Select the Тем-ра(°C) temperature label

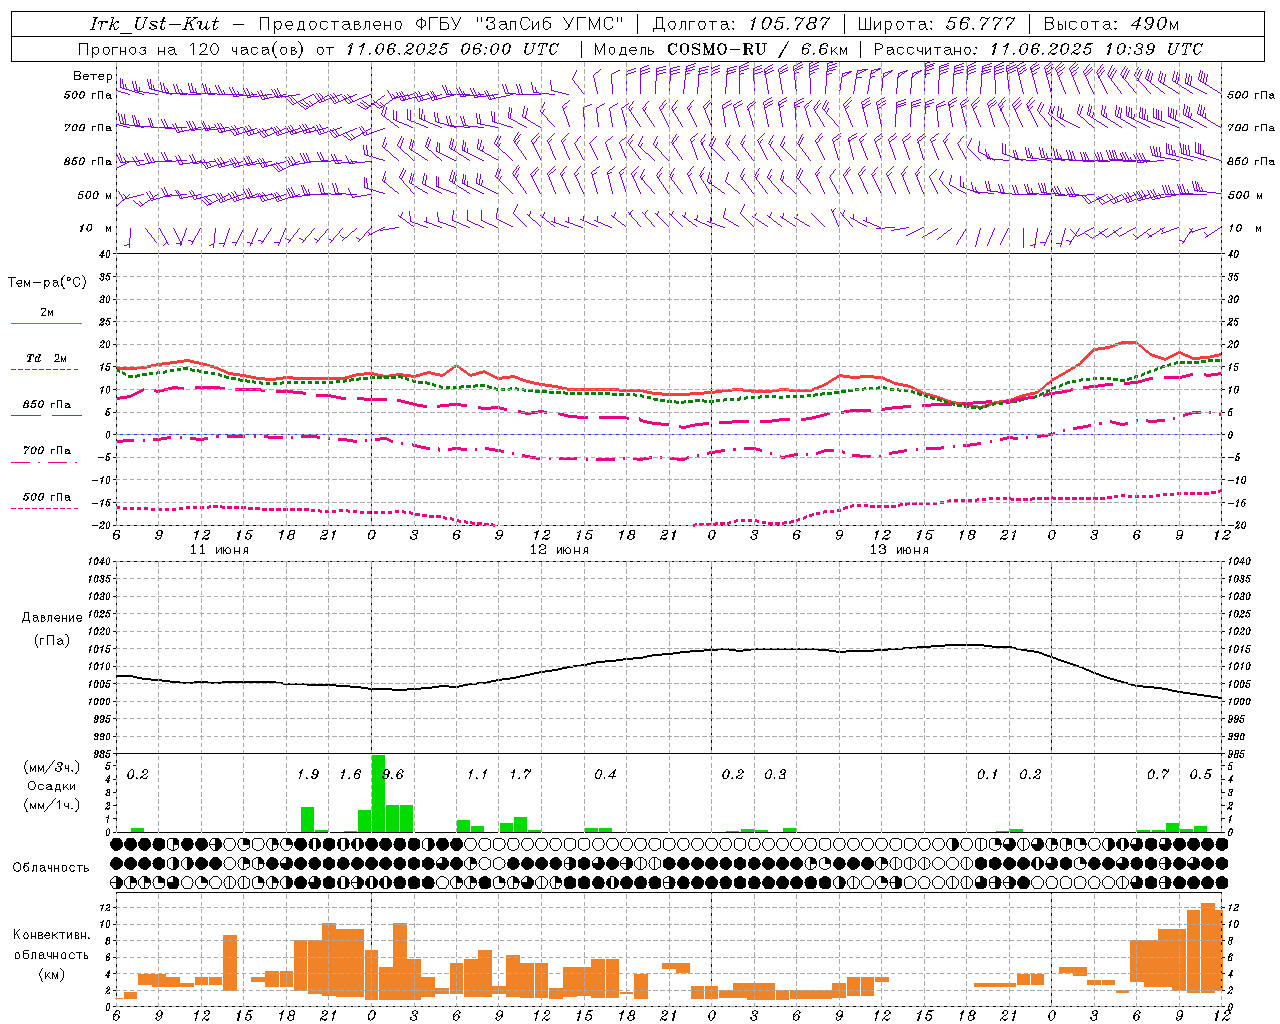(x=47, y=283)
